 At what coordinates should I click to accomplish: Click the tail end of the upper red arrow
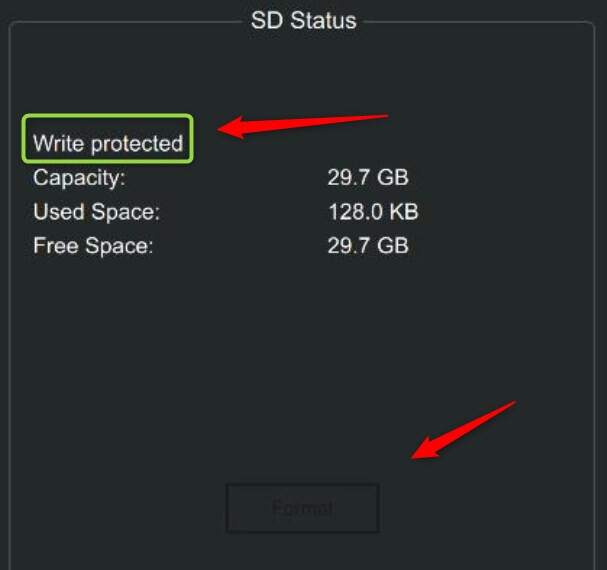(386, 115)
